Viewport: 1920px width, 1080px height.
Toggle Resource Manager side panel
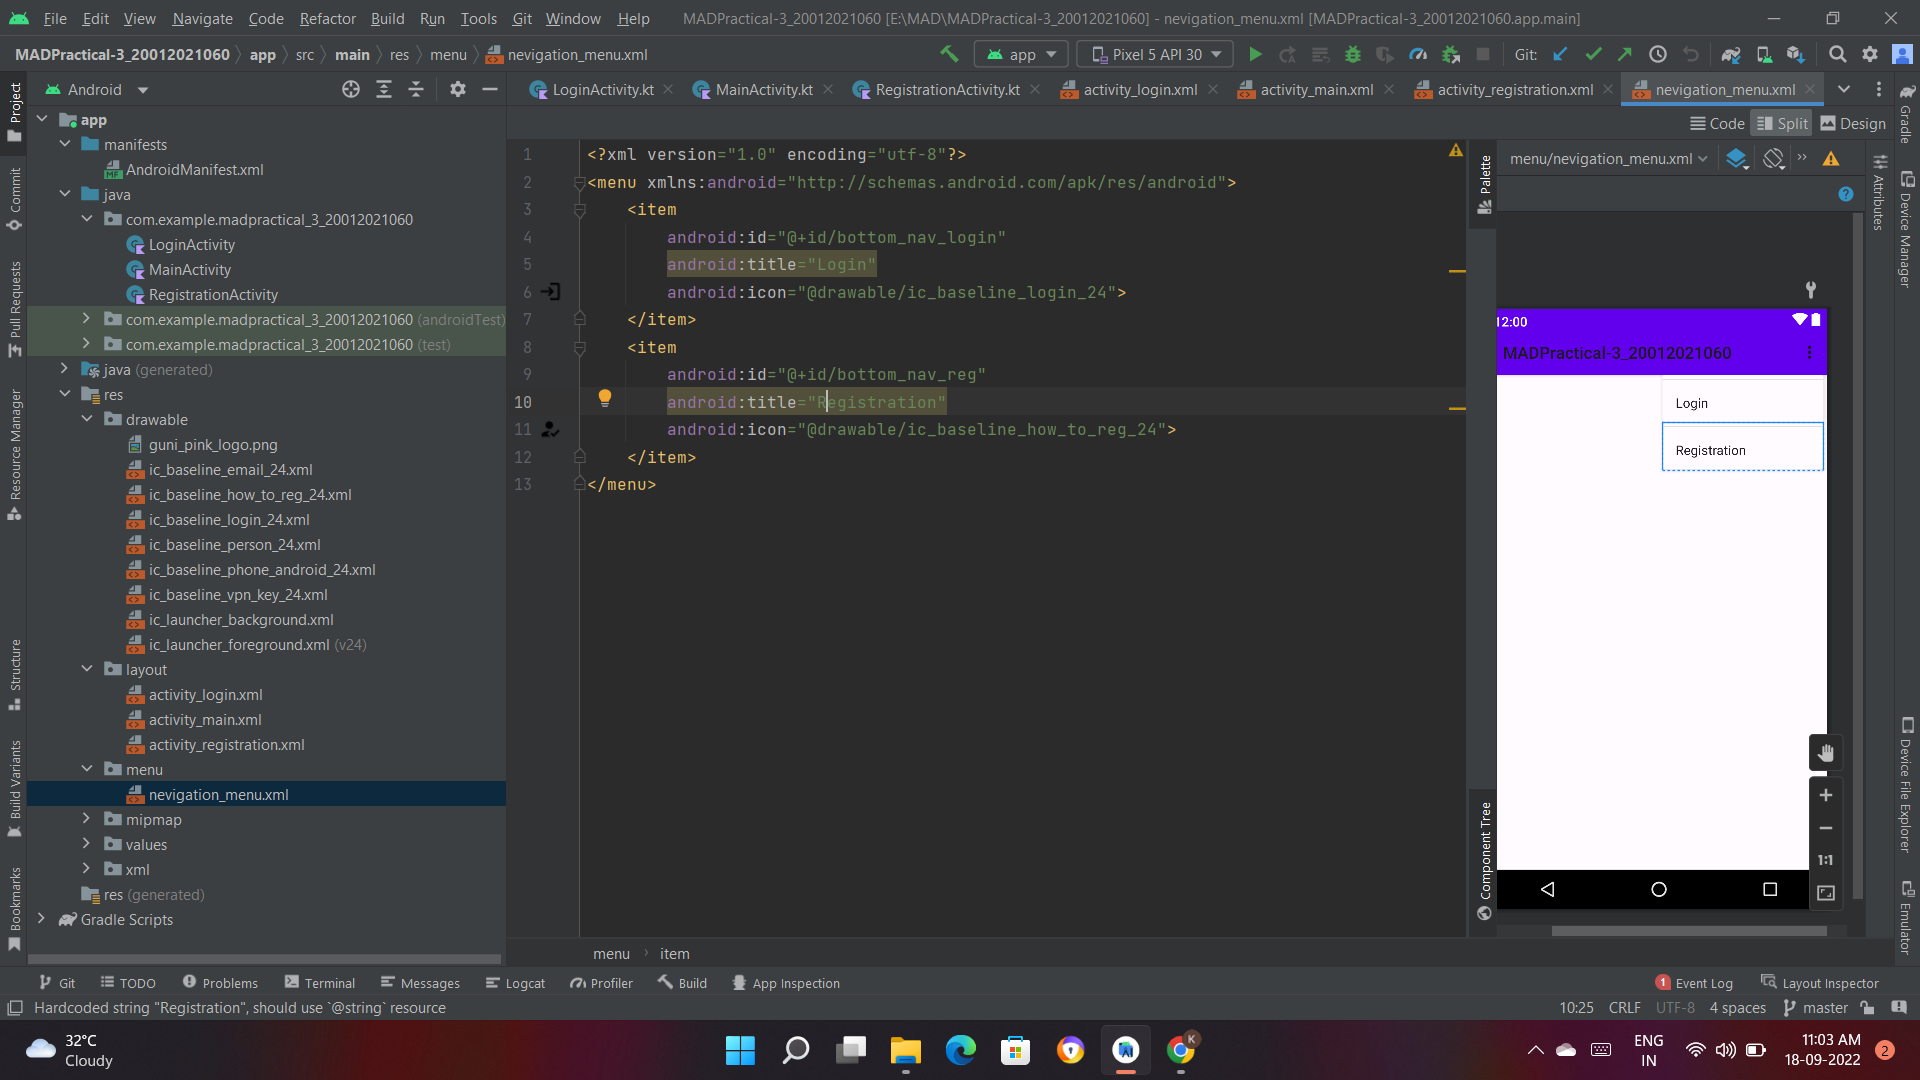pyautogui.click(x=14, y=455)
